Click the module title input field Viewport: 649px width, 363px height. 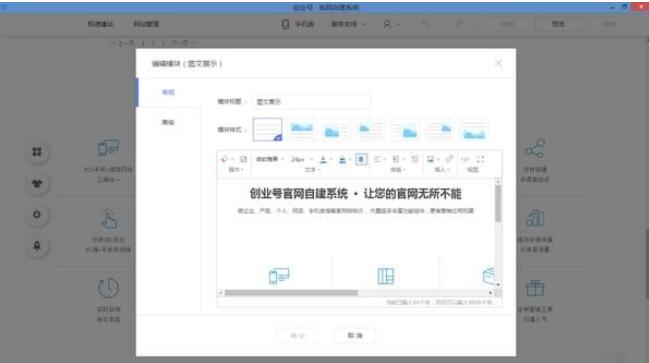tap(311, 101)
